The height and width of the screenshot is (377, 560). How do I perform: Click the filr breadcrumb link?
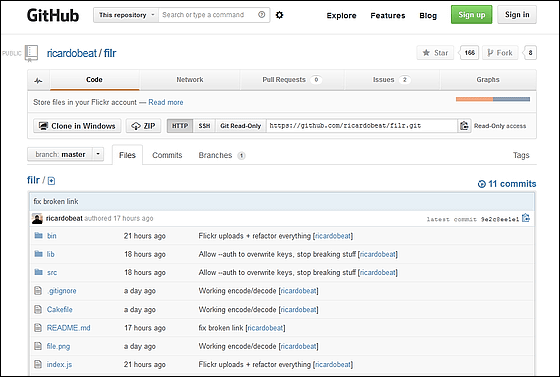coord(33,180)
